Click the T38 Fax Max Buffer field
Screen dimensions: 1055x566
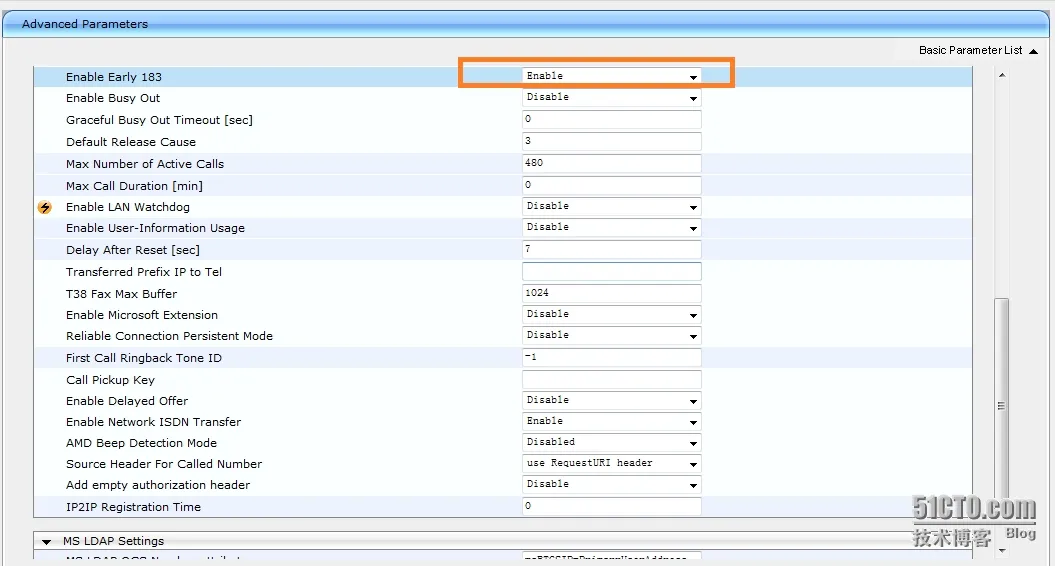612,293
